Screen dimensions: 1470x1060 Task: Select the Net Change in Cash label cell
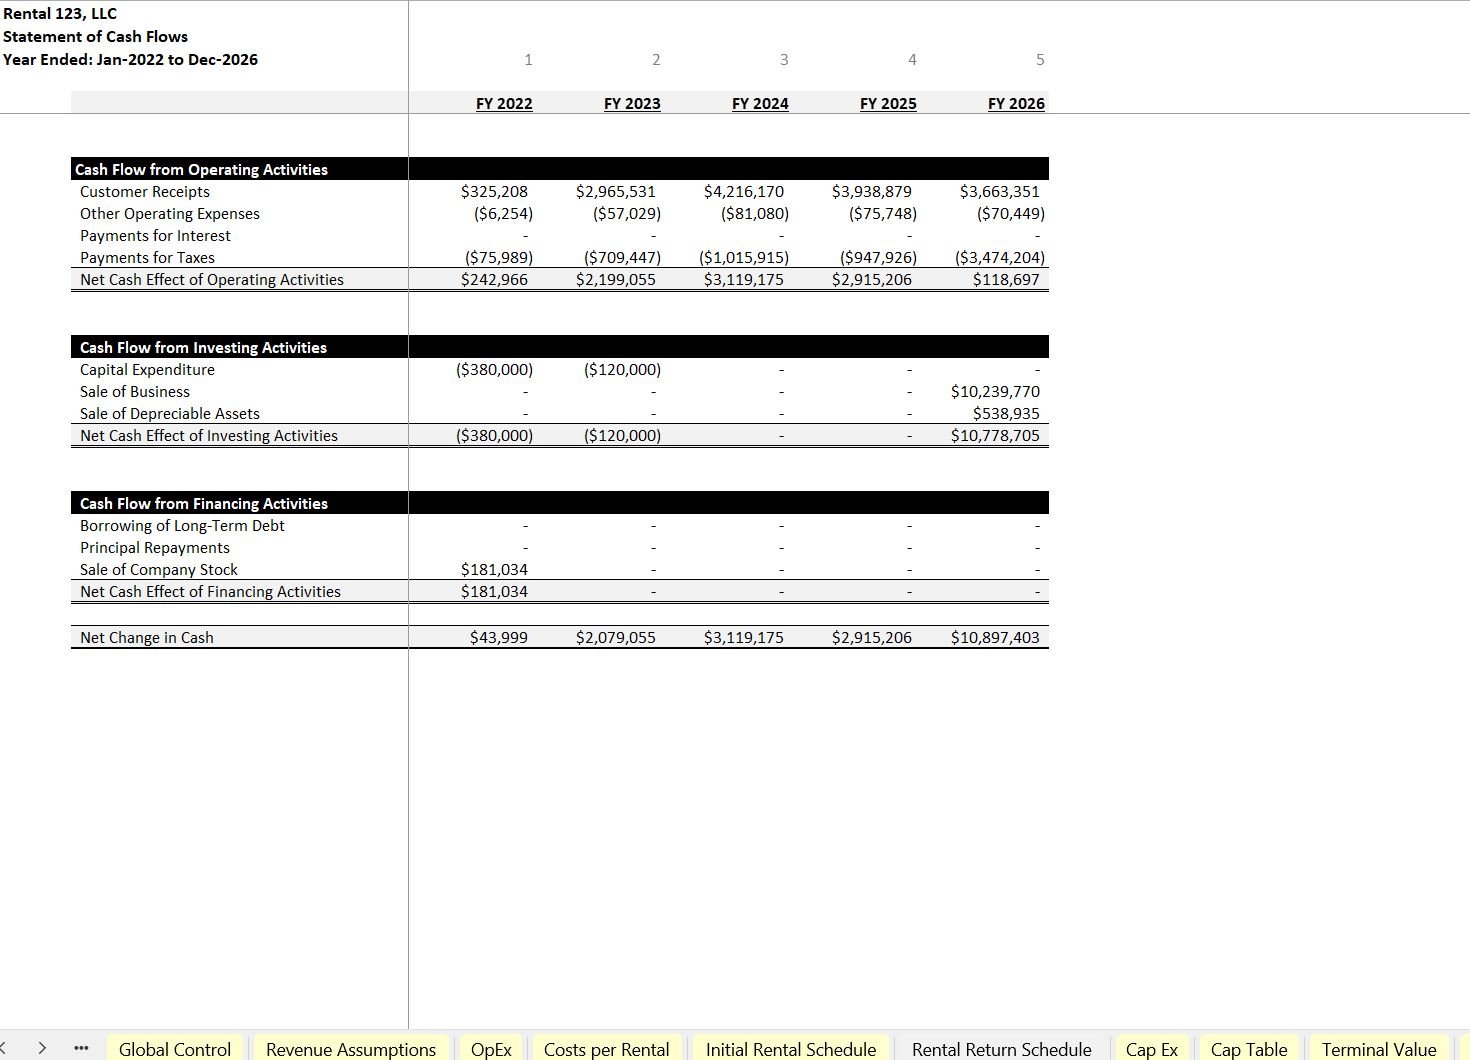pyautogui.click(x=147, y=638)
